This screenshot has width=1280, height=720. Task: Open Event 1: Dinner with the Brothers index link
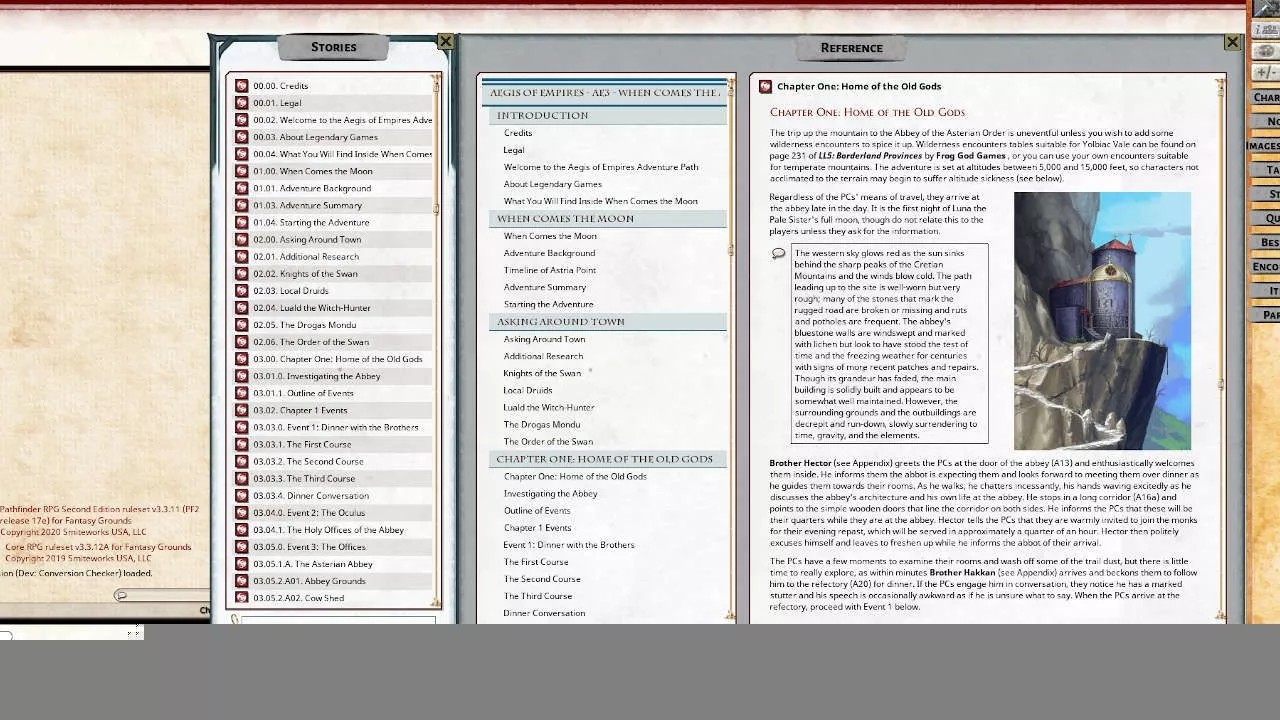point(569,545)
